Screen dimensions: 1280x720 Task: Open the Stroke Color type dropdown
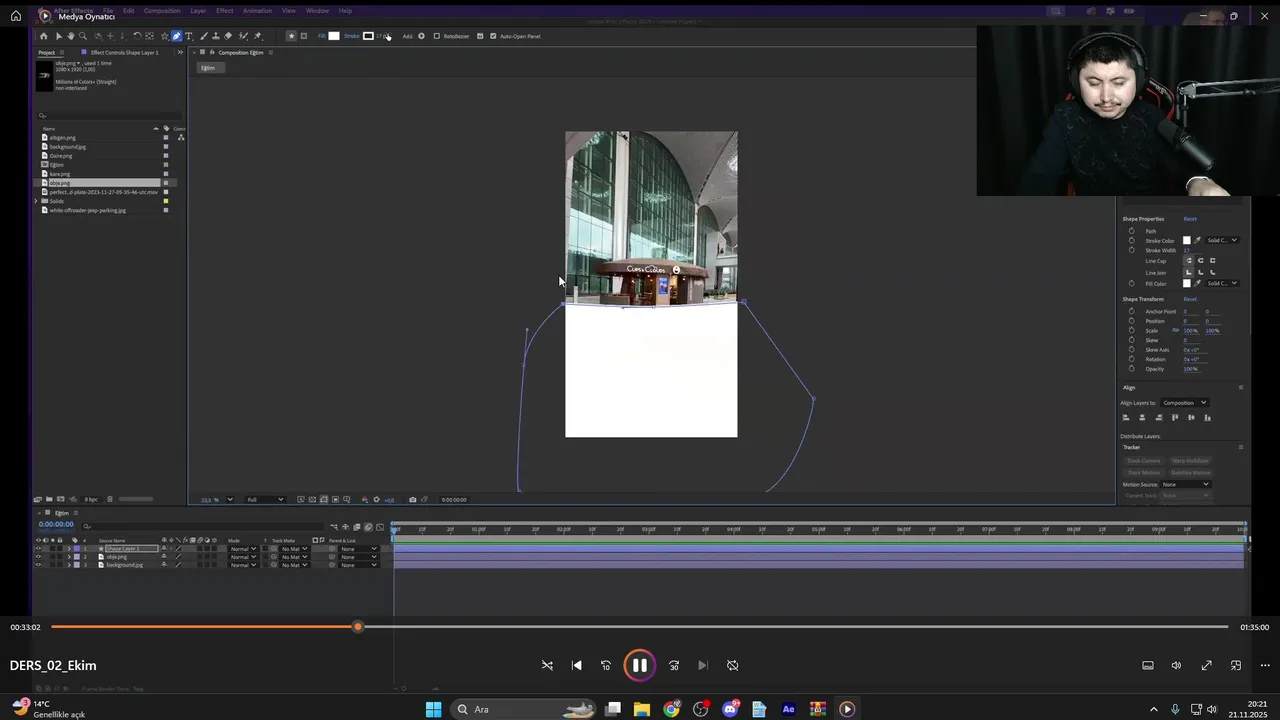[1222, 240]
